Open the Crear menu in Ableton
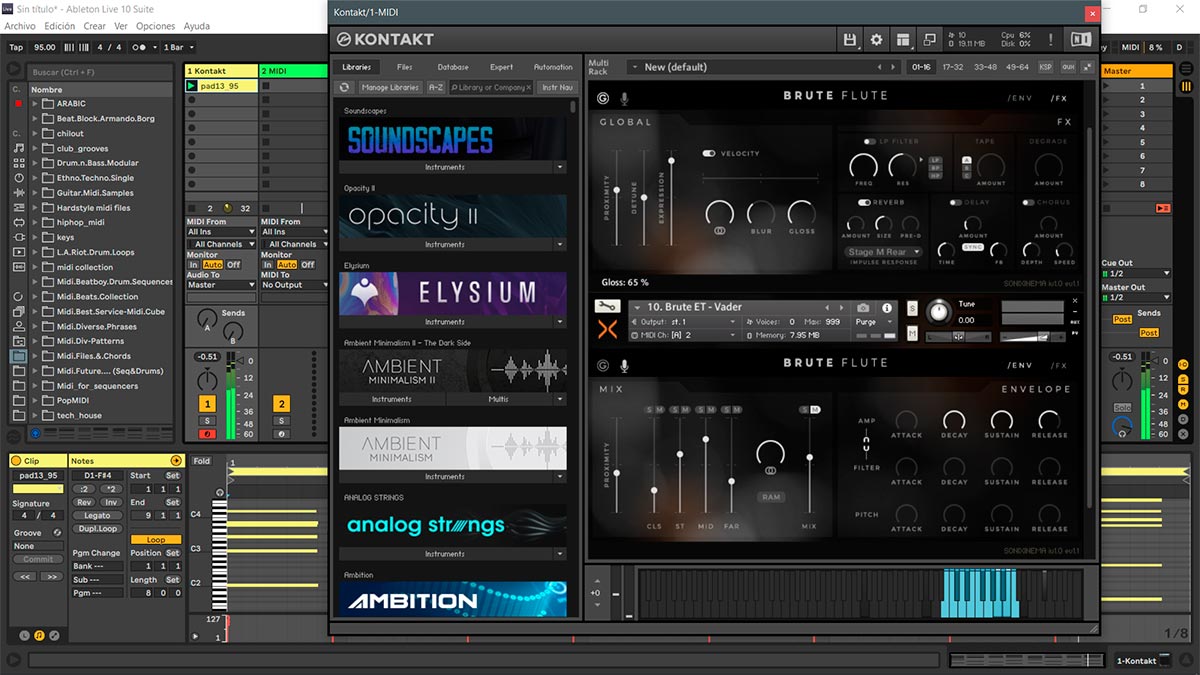 coord(94,26)
